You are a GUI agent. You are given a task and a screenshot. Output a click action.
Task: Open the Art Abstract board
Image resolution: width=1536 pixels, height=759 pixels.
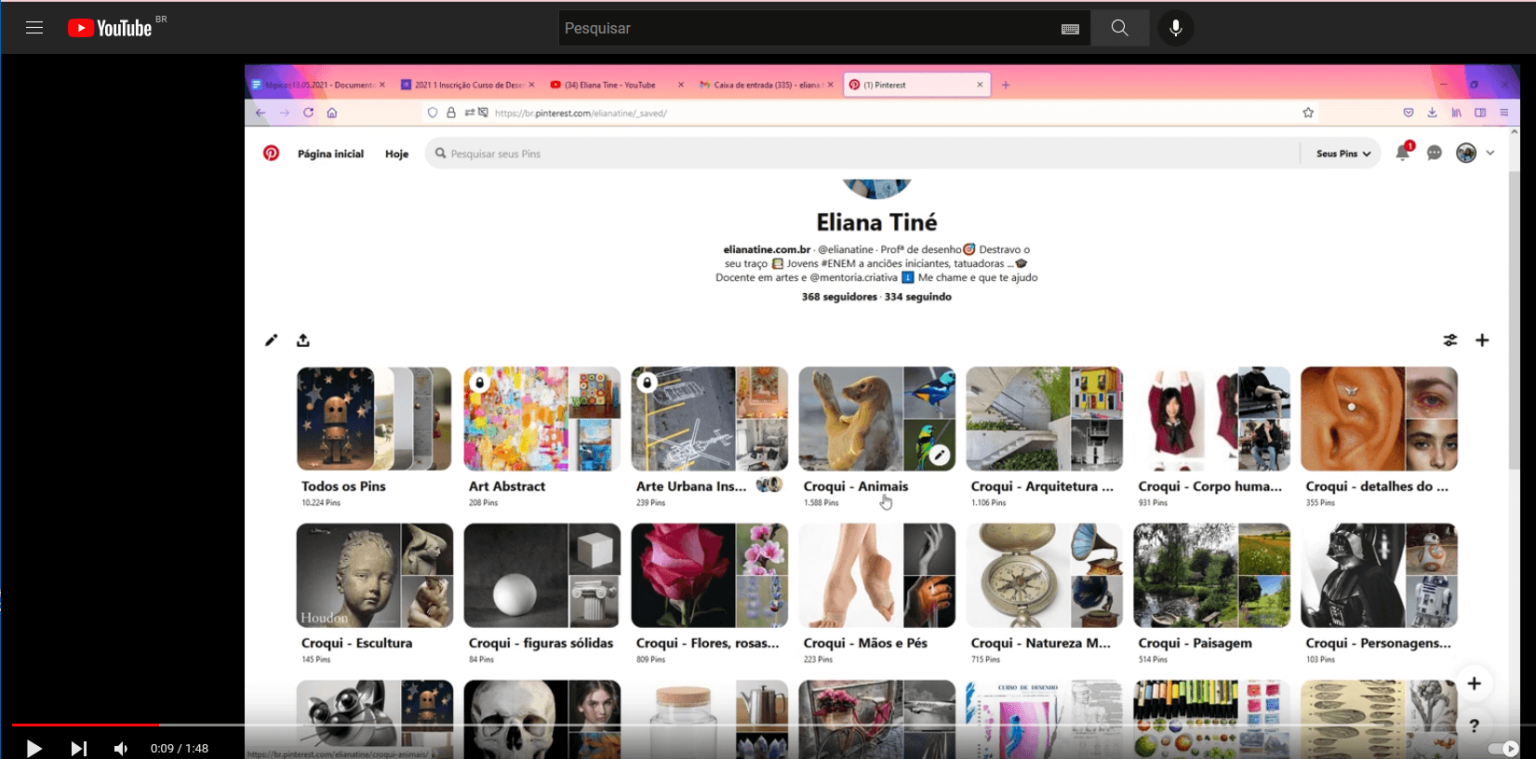tap(541, 418)
